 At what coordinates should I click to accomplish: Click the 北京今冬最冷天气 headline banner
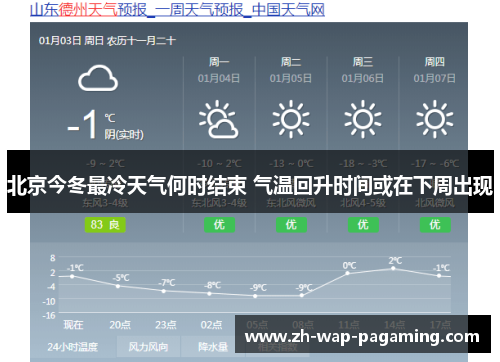point(250,182)
